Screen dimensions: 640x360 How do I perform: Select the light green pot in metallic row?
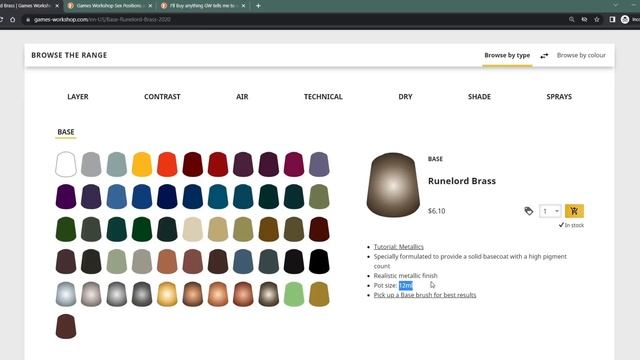pos(294,294)
